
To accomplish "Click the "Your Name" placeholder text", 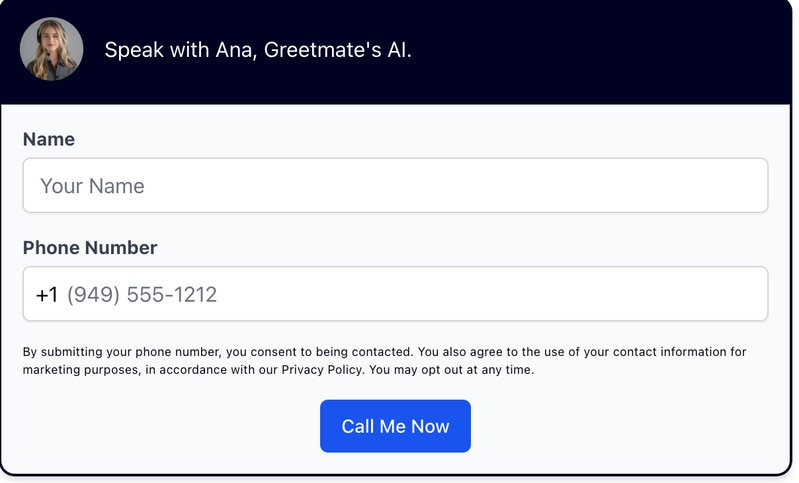I will [x=92, y=186].
